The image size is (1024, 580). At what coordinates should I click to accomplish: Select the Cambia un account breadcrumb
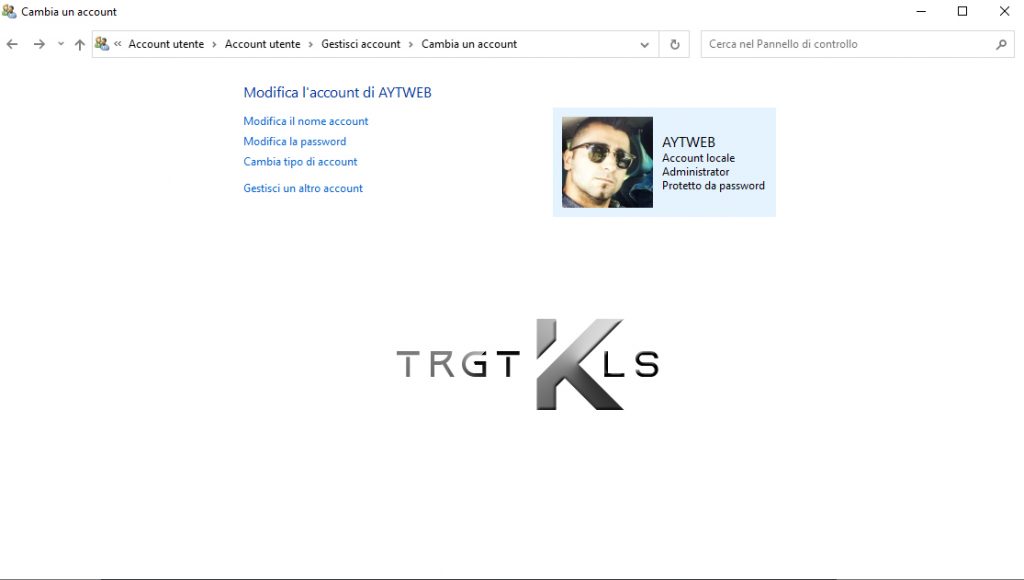[469, 44]
